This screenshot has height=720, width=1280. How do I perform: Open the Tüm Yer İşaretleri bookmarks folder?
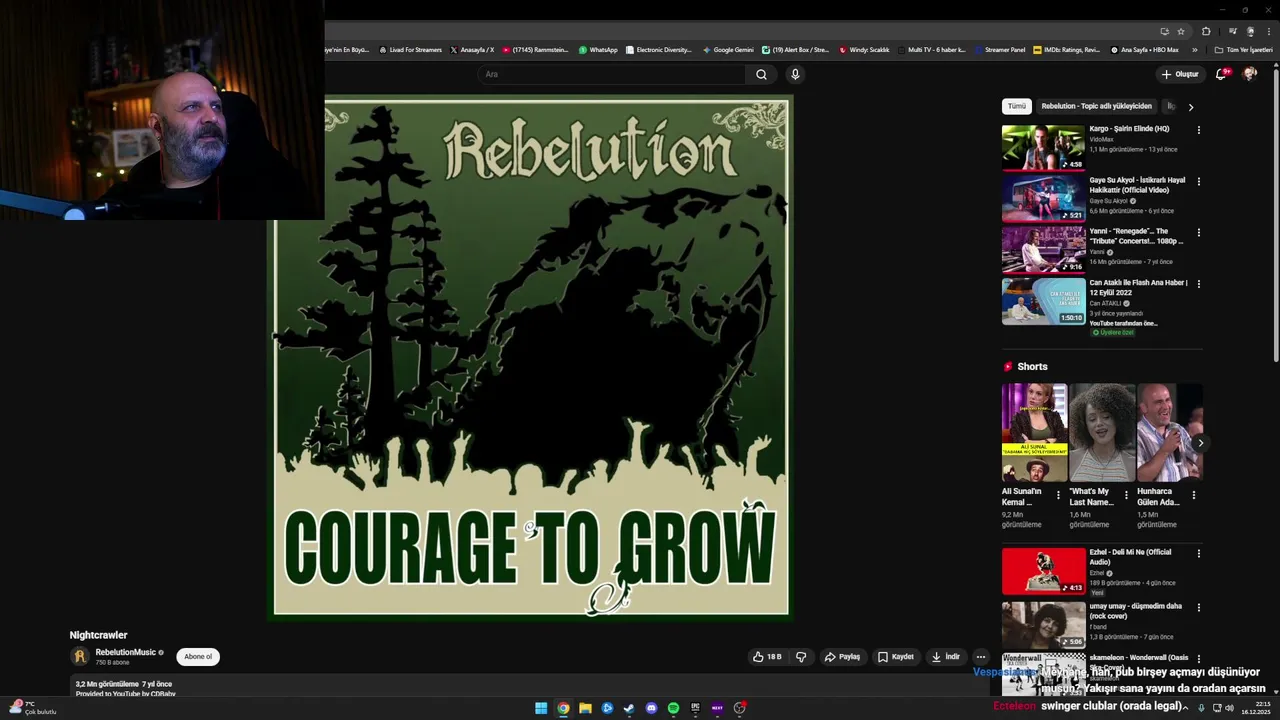(x=1244, y=50)
